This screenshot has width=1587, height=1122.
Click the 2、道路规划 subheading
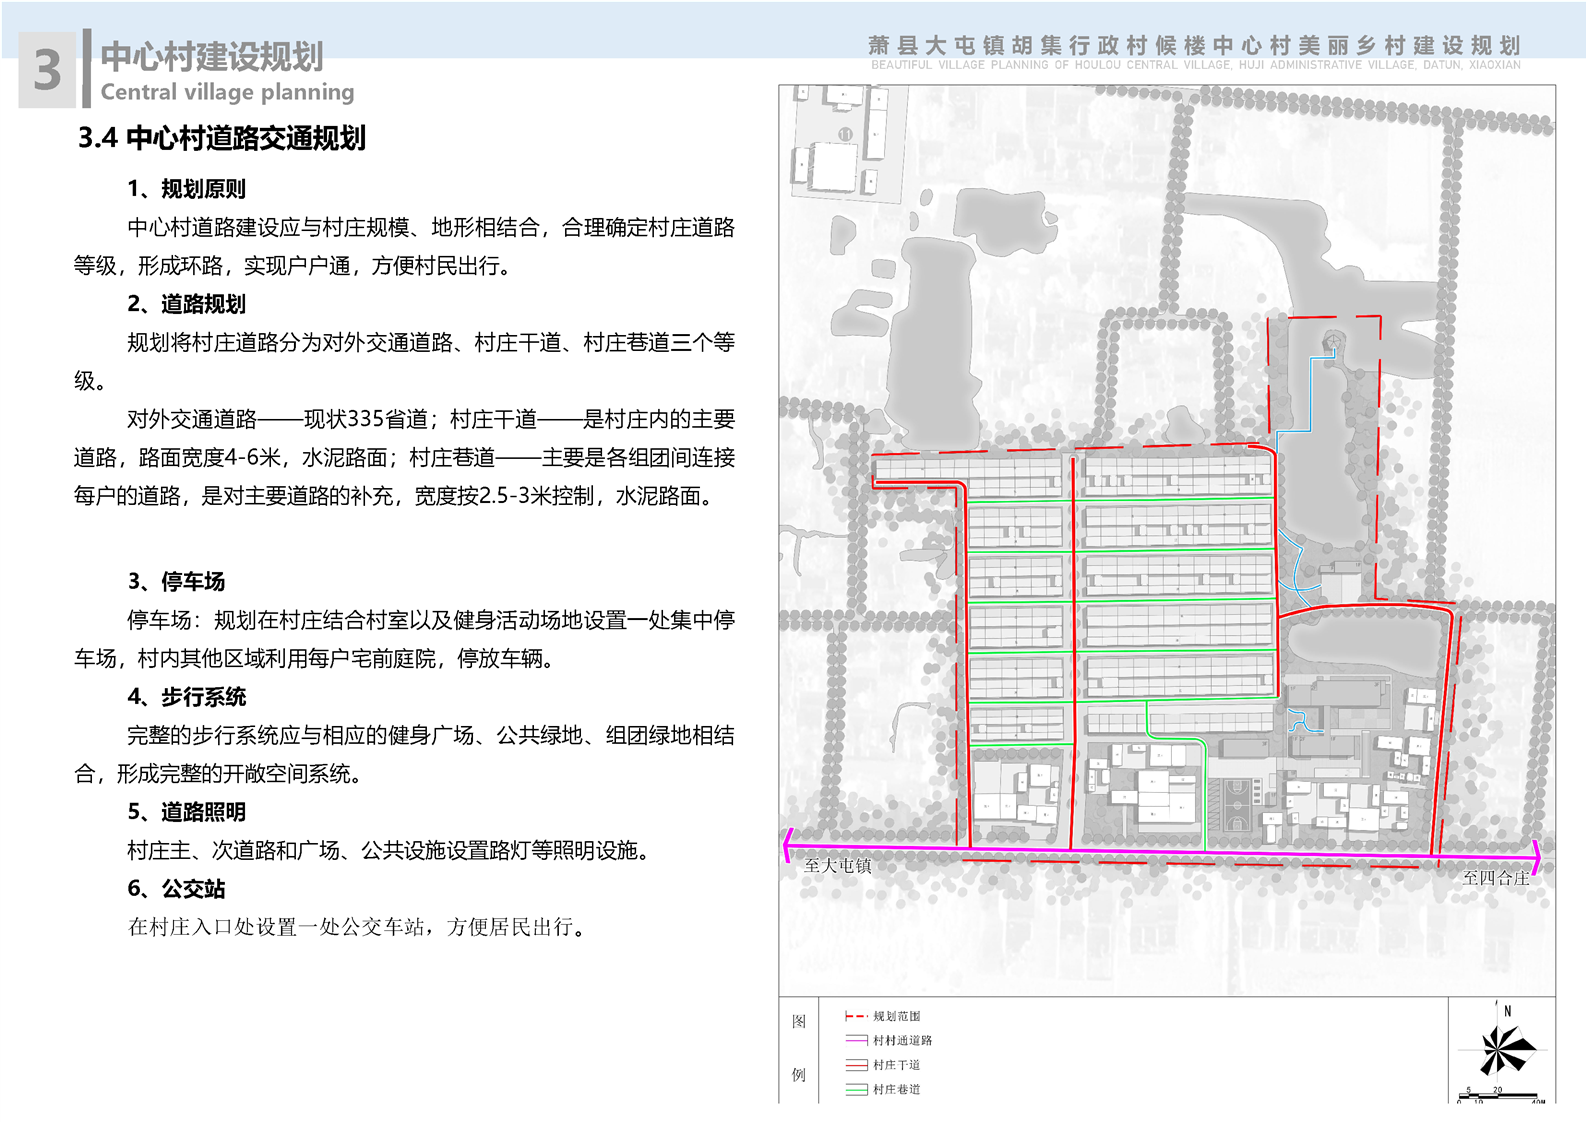click(x=186, y=304)
